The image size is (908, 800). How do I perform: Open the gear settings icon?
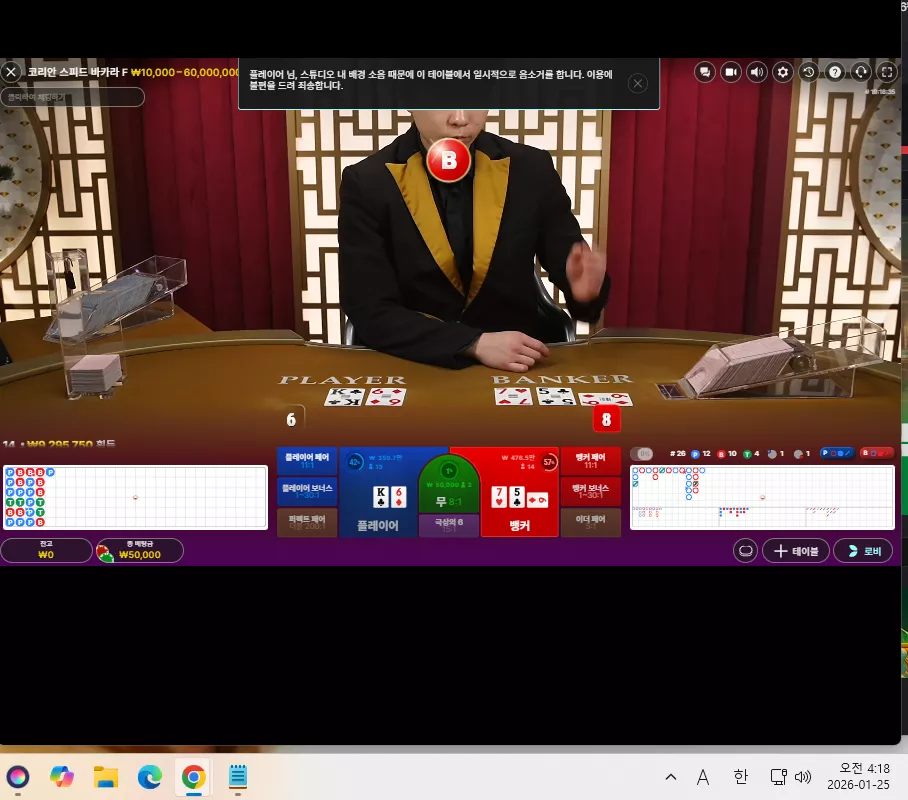click(x=783, y=72)
